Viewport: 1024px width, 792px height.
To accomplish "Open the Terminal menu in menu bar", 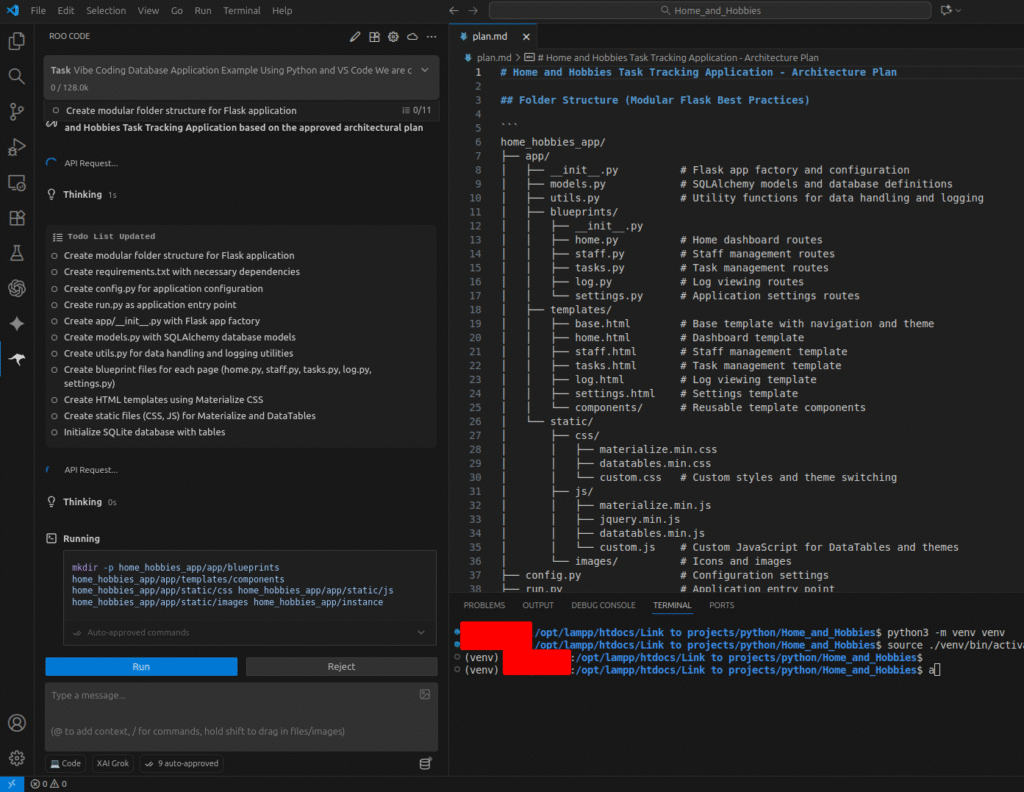I will 241,10.
